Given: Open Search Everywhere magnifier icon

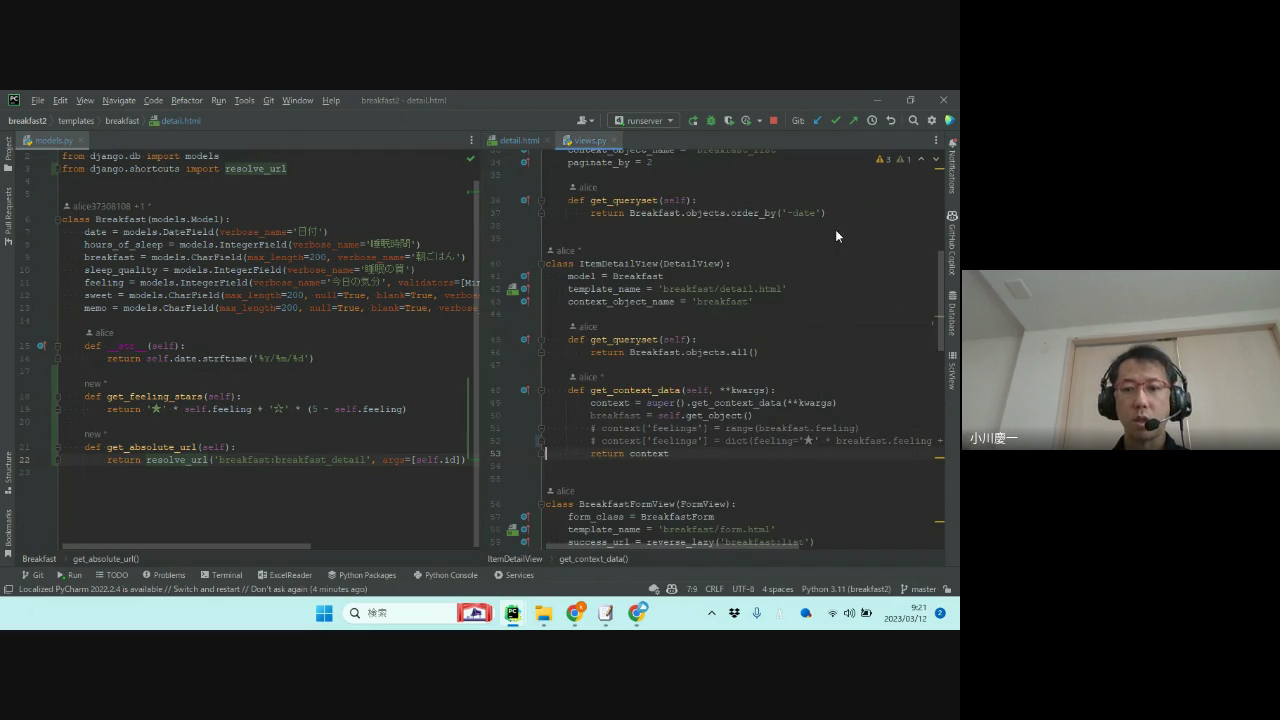Looking at the screenshot, I should click(x=913, y=121).
